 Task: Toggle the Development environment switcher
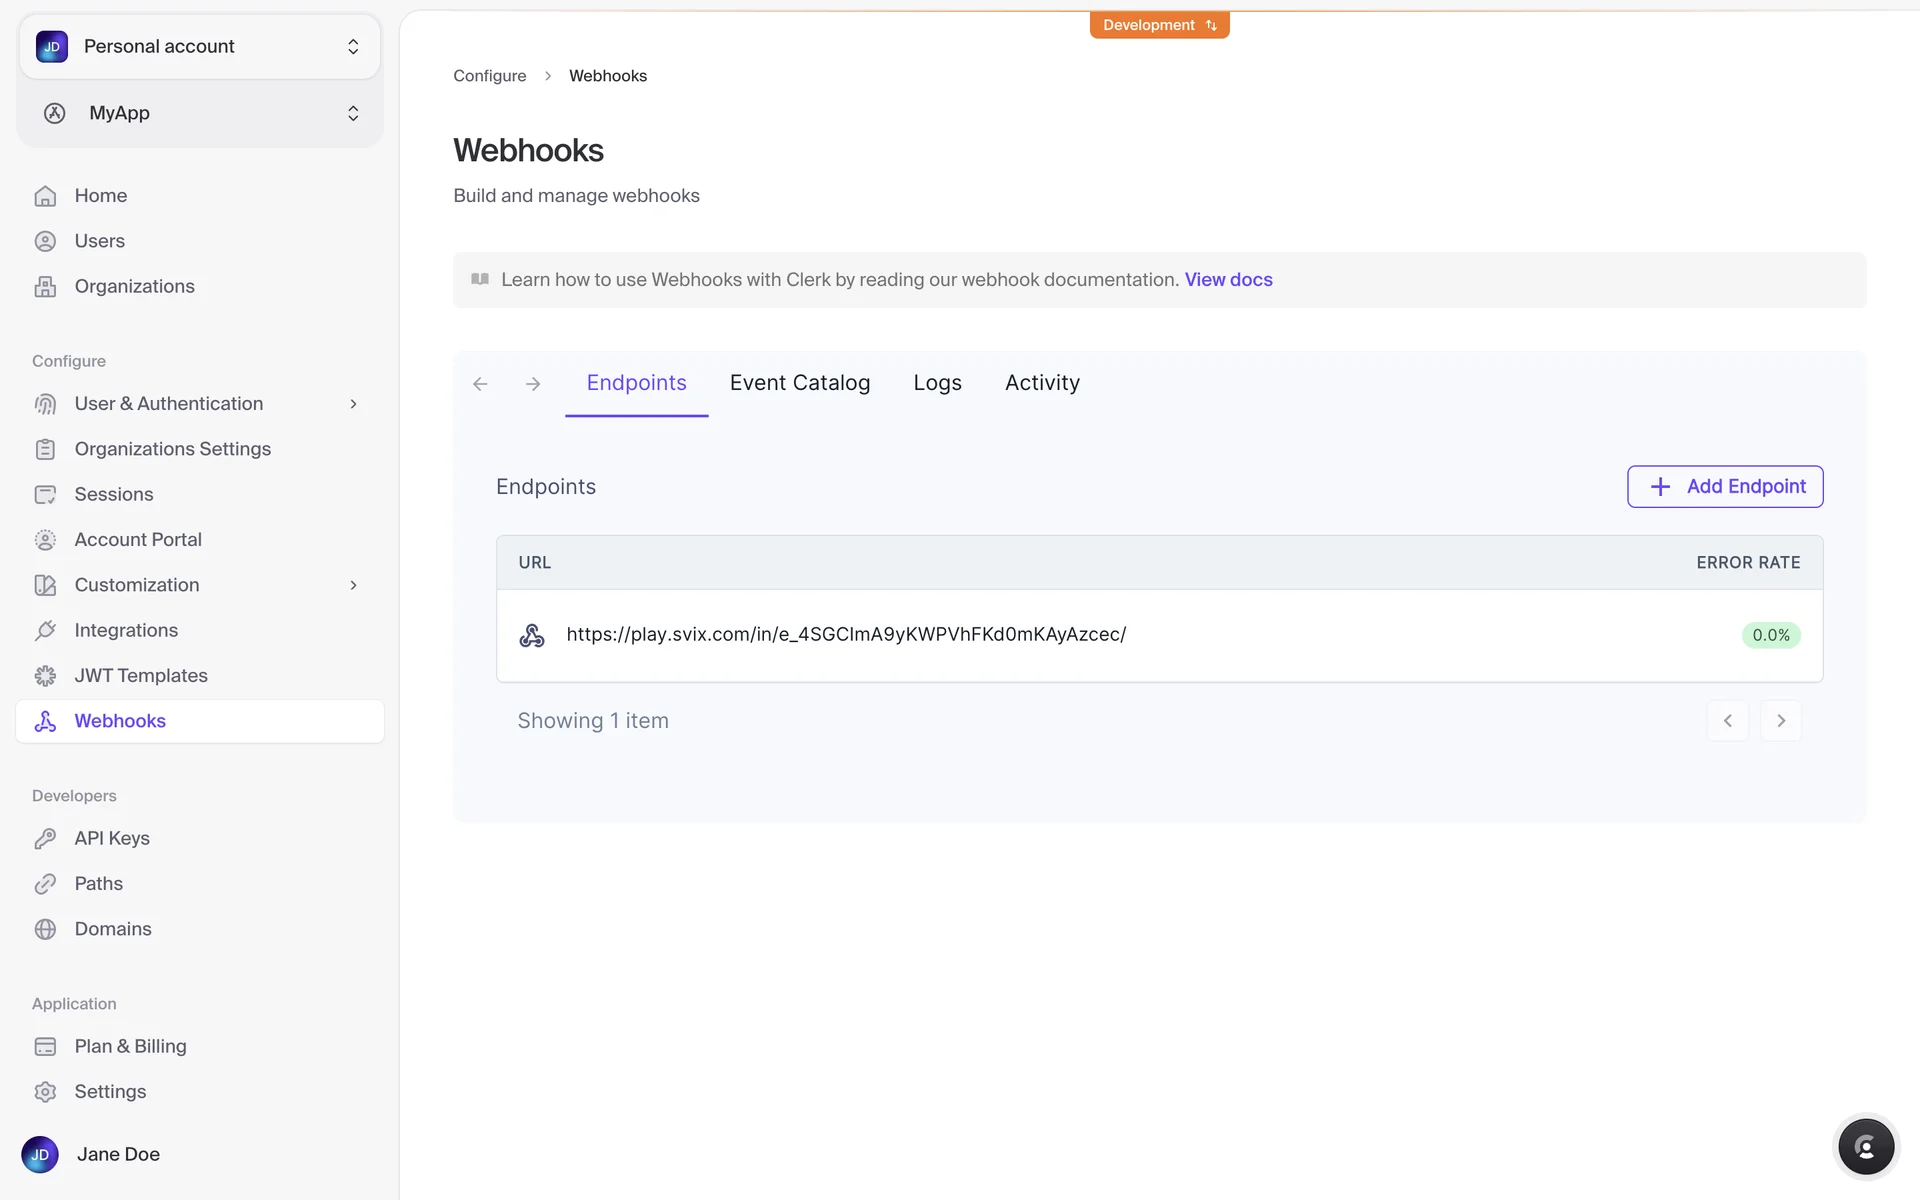point(1159,25)
